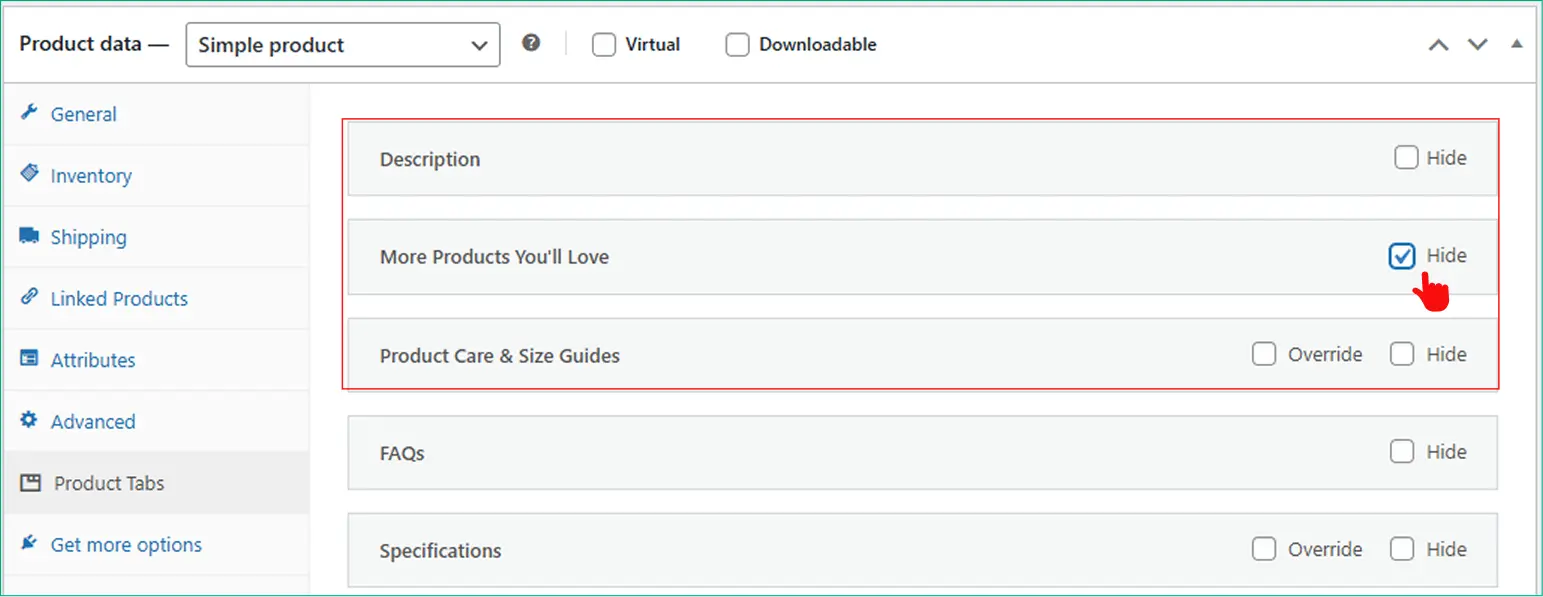Select the General tab wrench icon
This screenshot has height=597, width=1543.
(x=31, y=114)
